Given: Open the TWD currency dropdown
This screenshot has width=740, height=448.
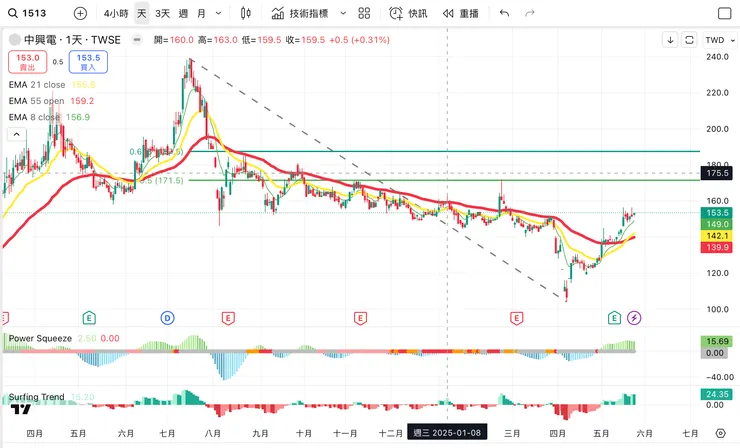Looking at the screenshot, I should coord(720,40).
